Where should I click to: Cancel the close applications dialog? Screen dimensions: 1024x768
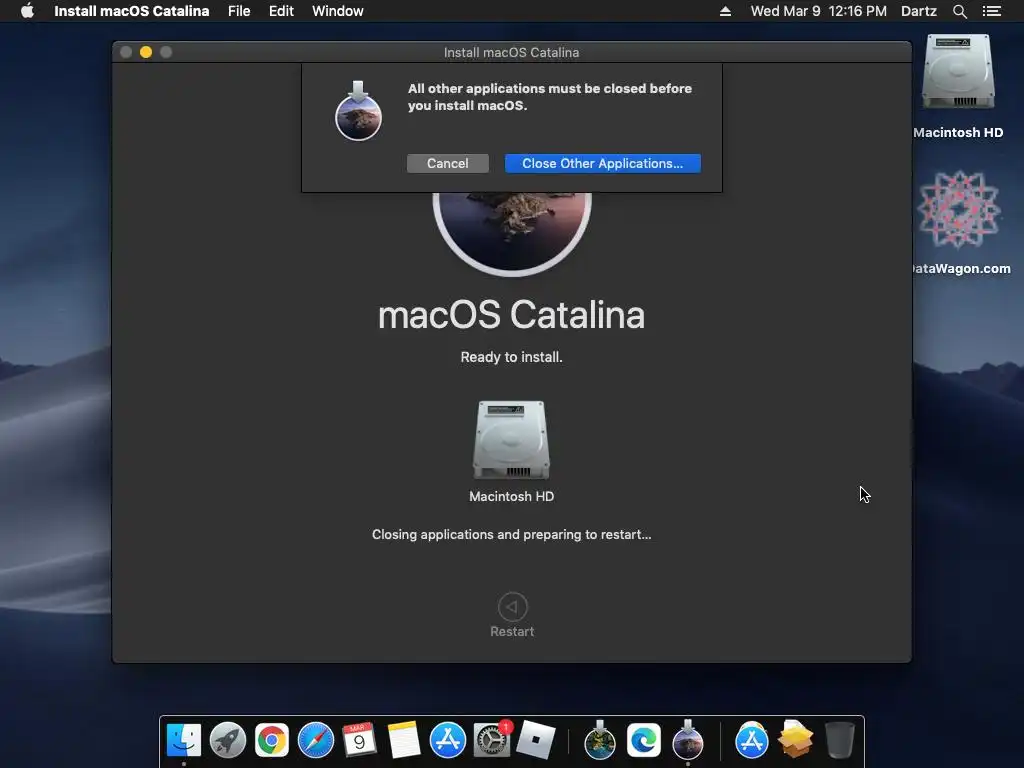click(447, 163)
